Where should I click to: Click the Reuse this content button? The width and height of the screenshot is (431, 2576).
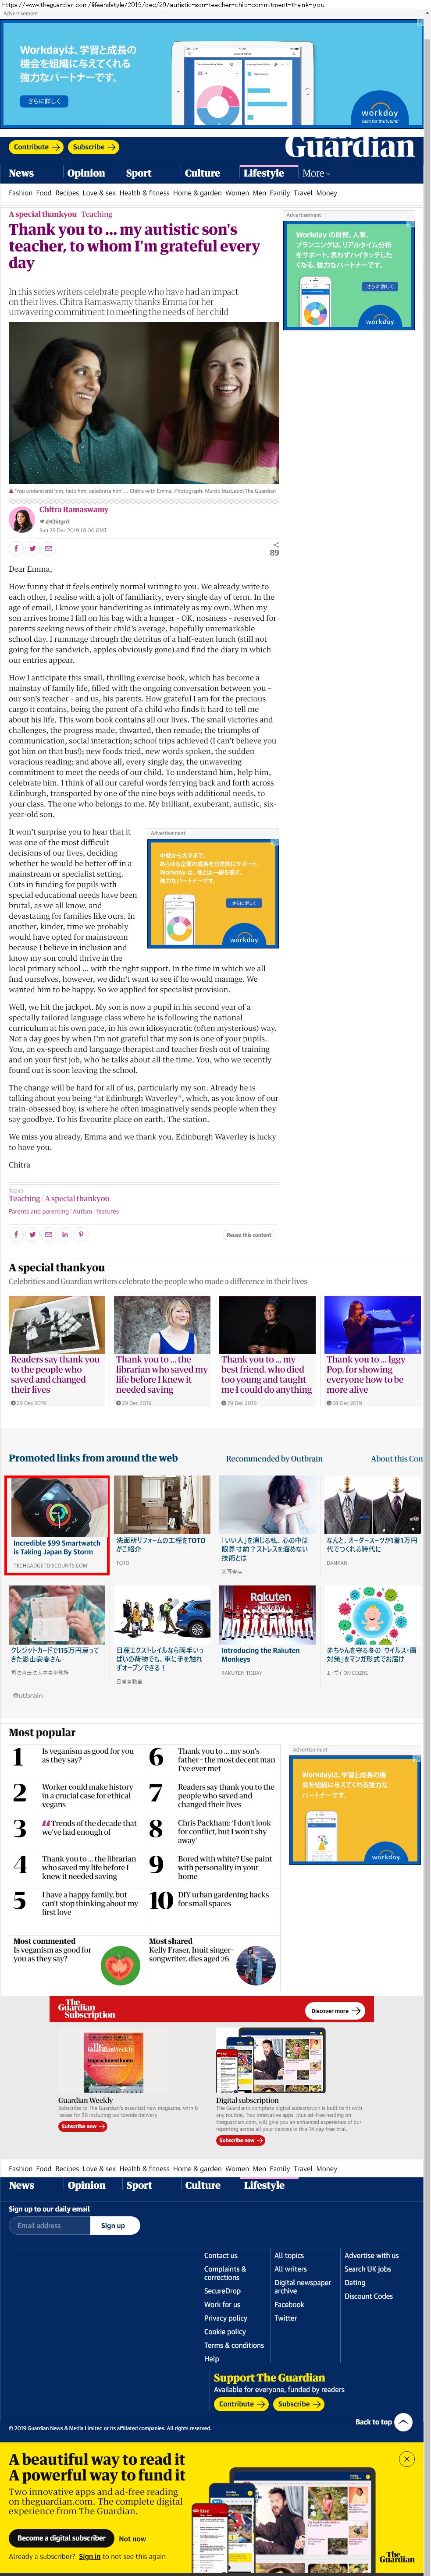(x=249, y=1235)
